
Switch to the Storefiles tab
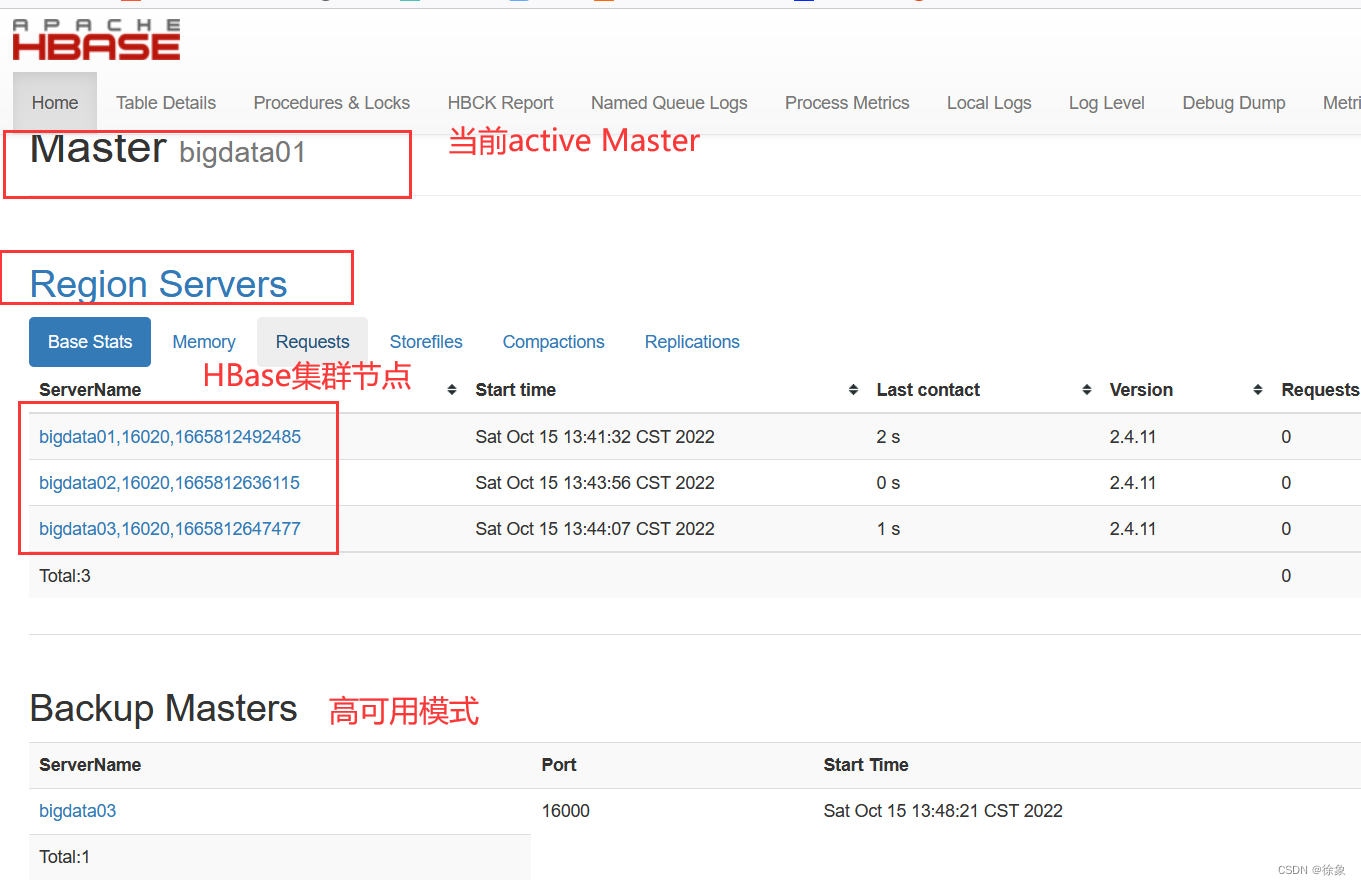[x=426, y=342]
